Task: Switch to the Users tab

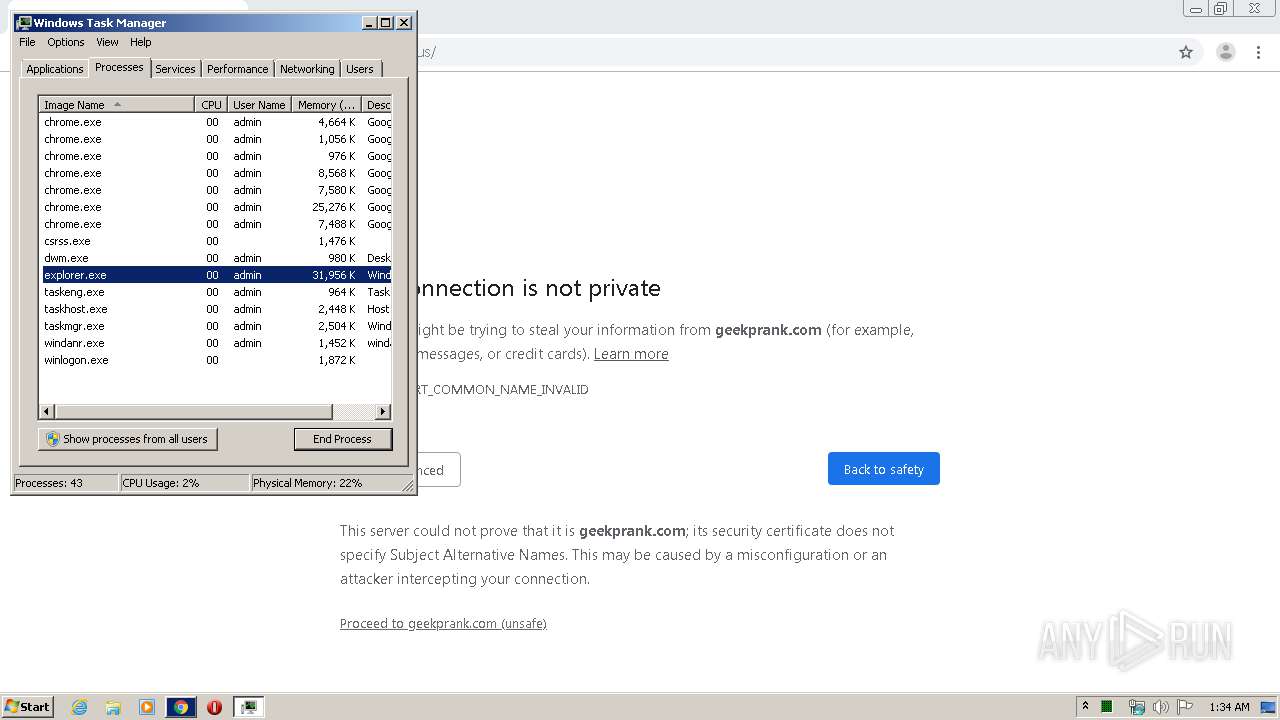Action: 360,69
